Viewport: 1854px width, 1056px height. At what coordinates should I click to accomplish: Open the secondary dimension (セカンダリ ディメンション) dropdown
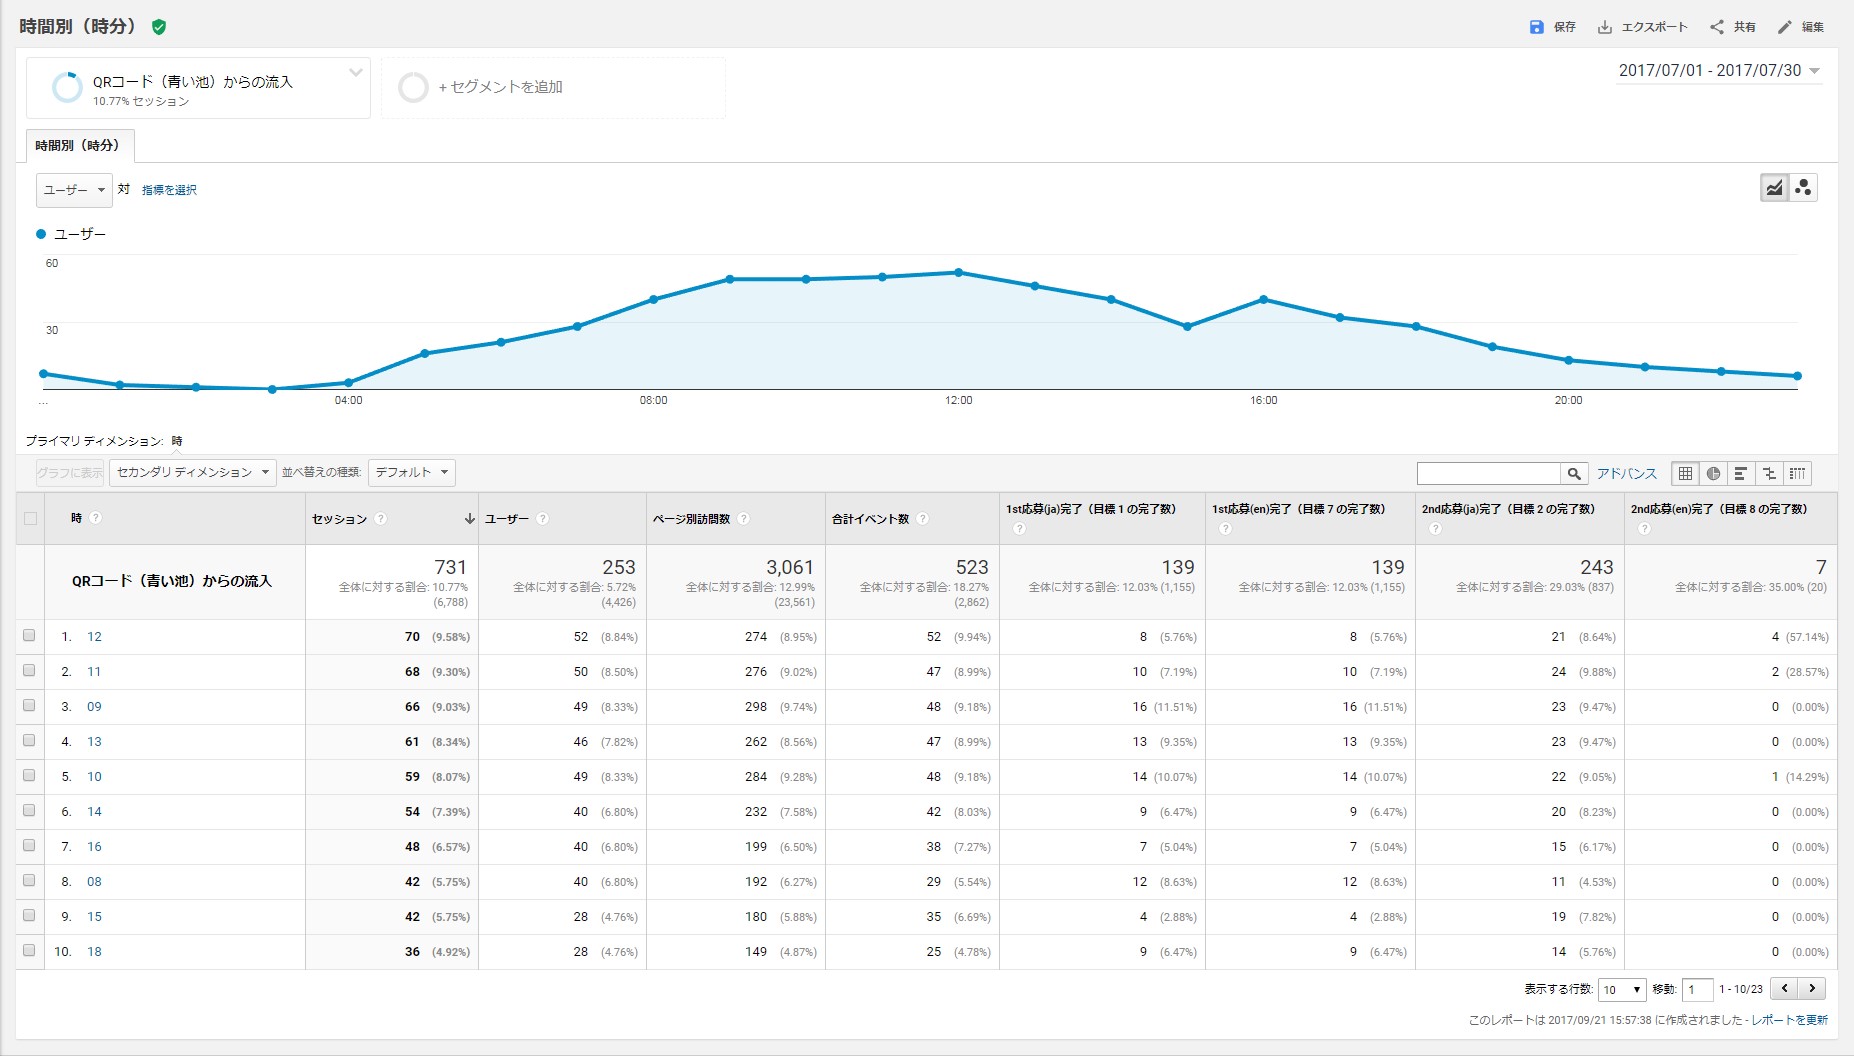click(x=192, y=472)
